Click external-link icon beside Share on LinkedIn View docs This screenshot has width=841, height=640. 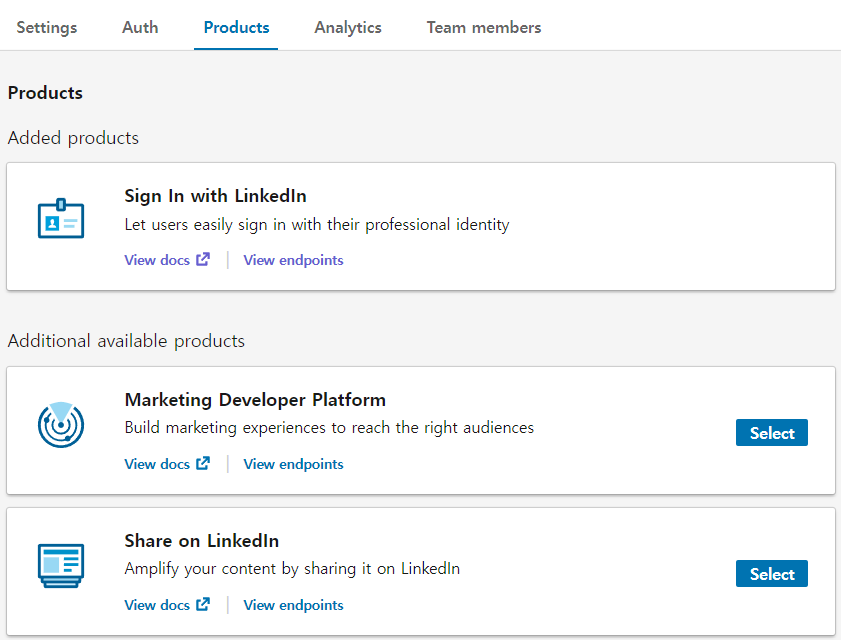pos(203,605)
